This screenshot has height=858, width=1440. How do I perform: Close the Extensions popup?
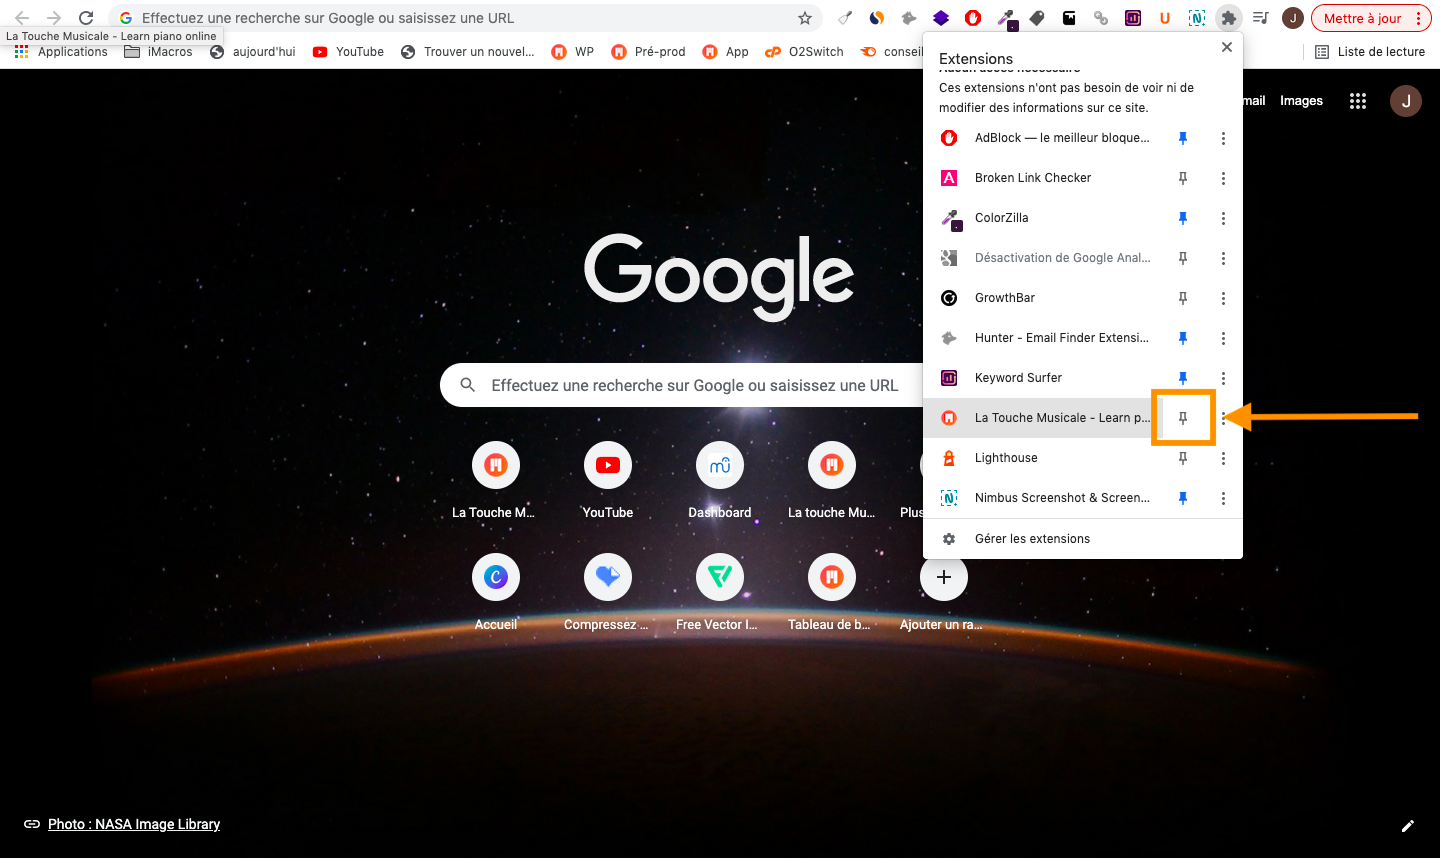1226,47
